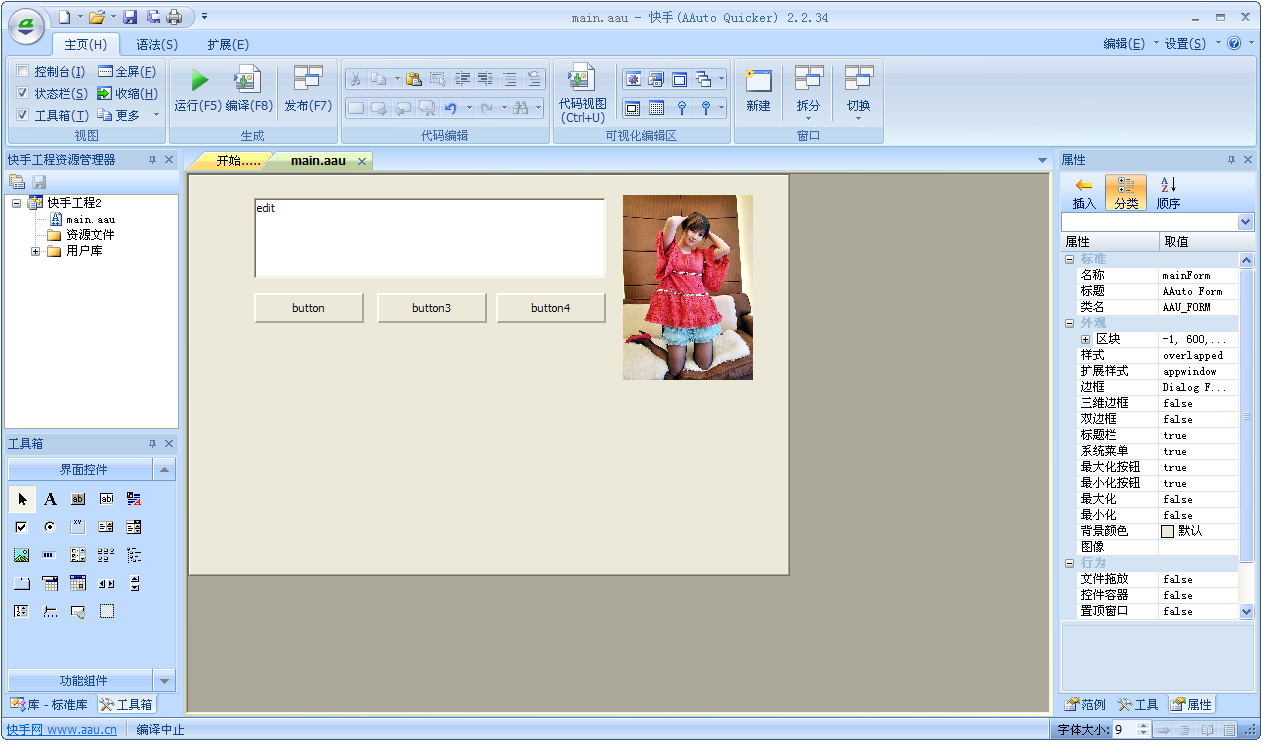Switch to the 开始 document tab
The image size is (1262, 744).
[x=236, y=160]
